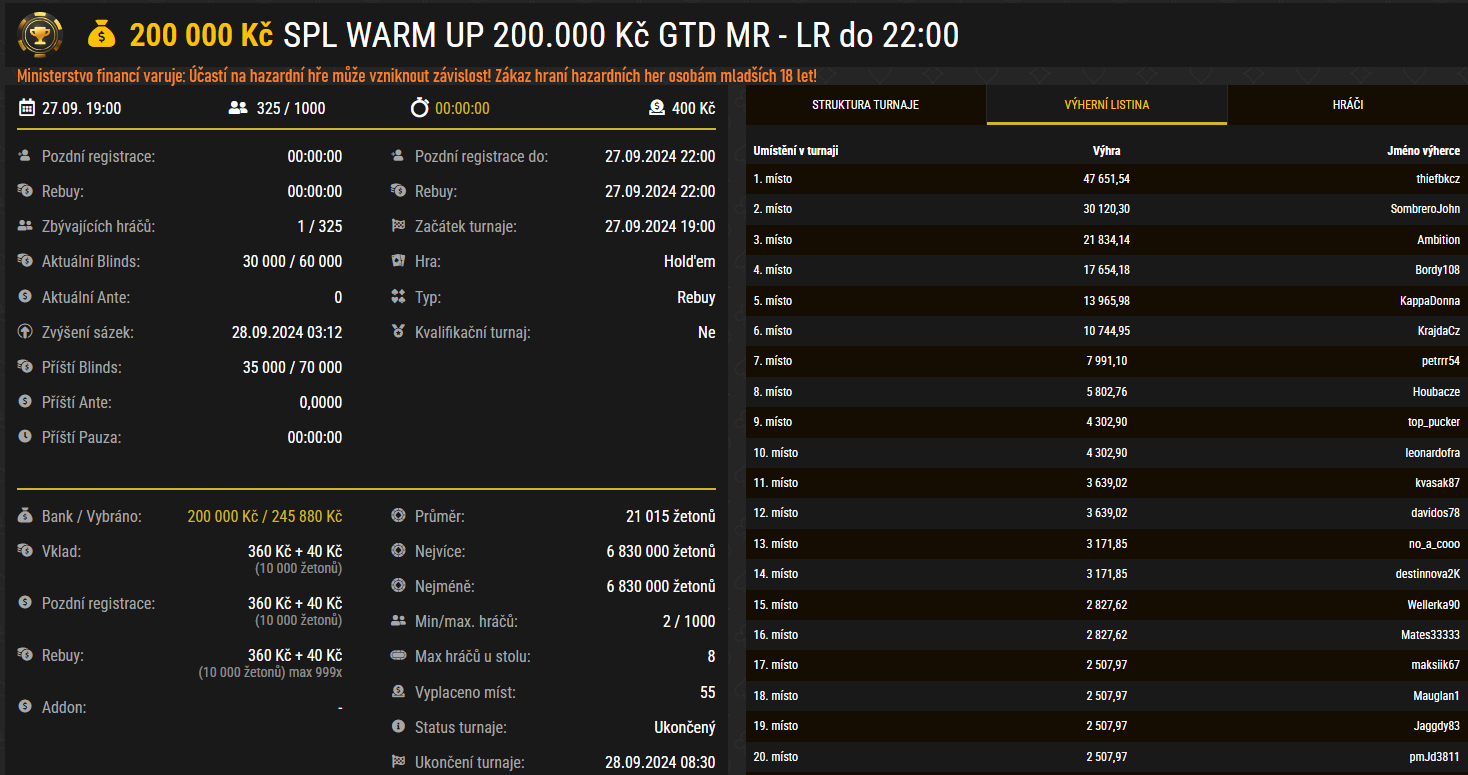Image resolution: width=1468 pixels, height=775 pixels.
Task: Click the '200 000 Kč / 245 880 Kč' bank value
Action: pyautogui.click(x=265, y=517)
